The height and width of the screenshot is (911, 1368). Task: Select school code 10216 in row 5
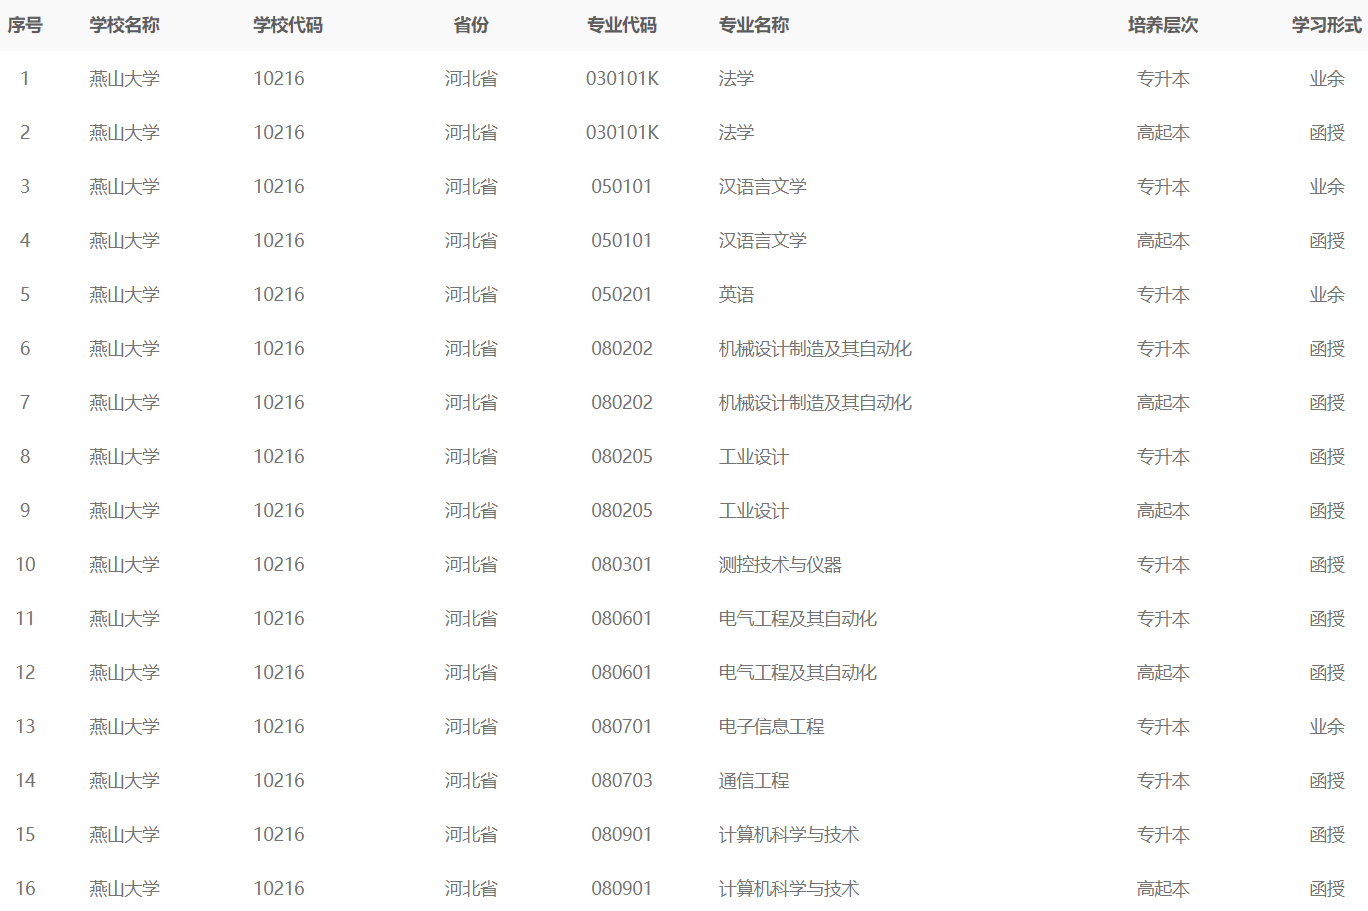click(x=279, y=295)
